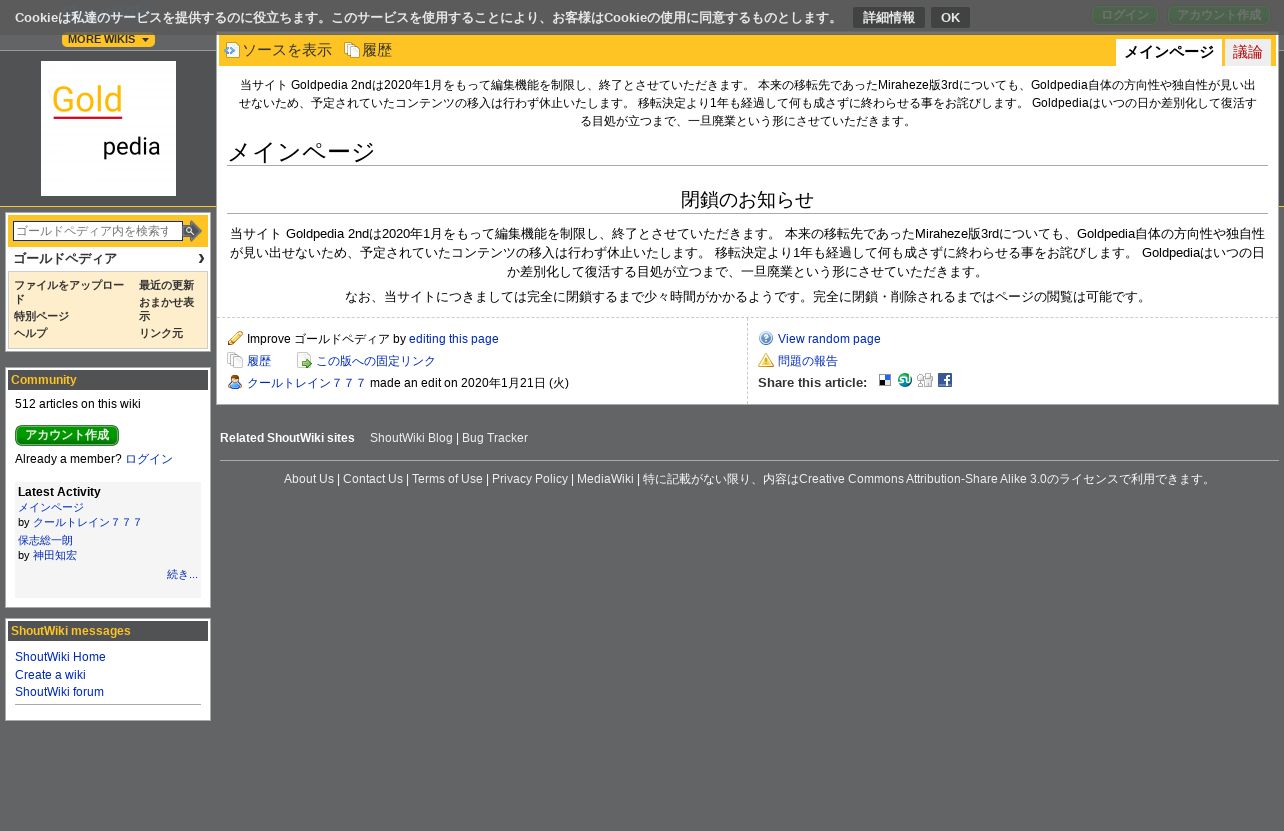Open 特別ページ link
The width and height of the screenshot is (1284, 831).
(x=42, y=317)
